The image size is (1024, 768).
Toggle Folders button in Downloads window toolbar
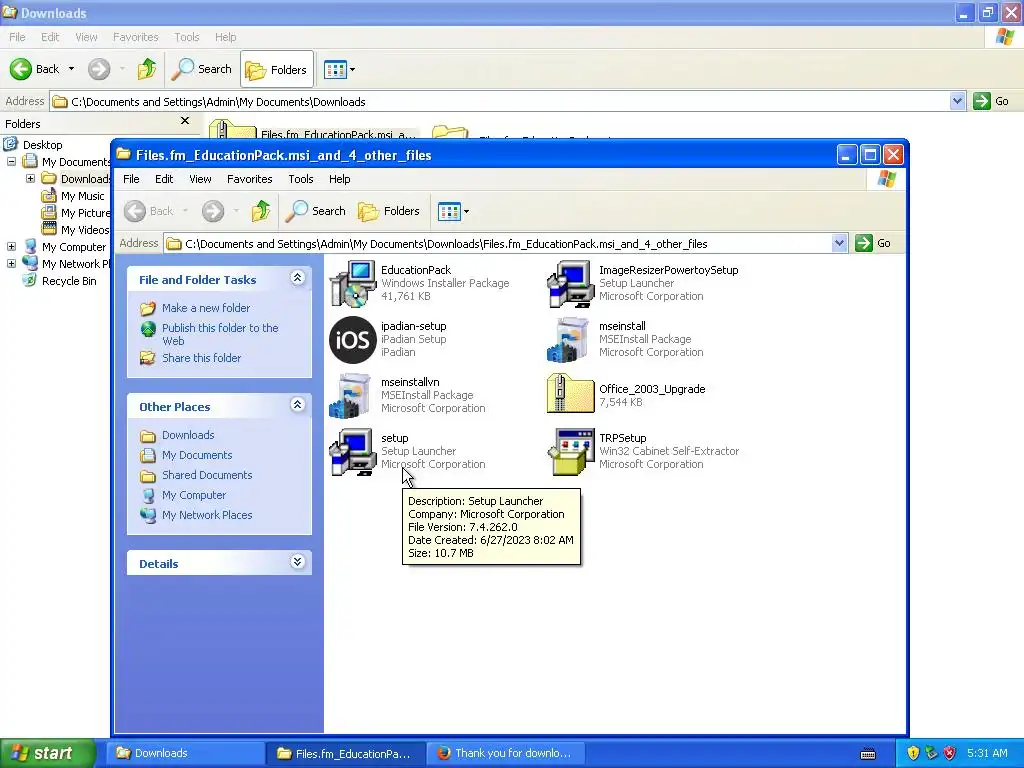click(x=277, y=69)
